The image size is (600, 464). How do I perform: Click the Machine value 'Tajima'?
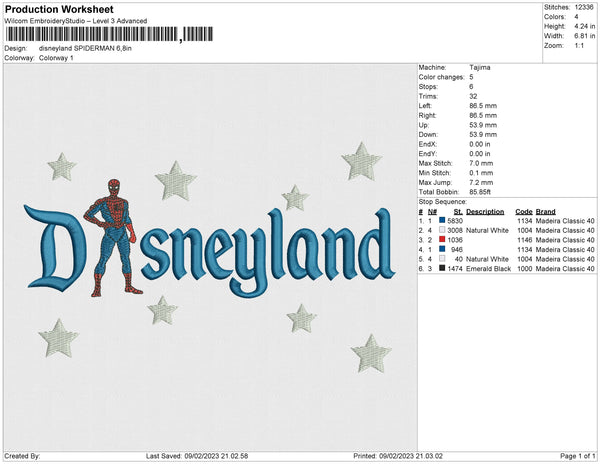click(480, 67)
